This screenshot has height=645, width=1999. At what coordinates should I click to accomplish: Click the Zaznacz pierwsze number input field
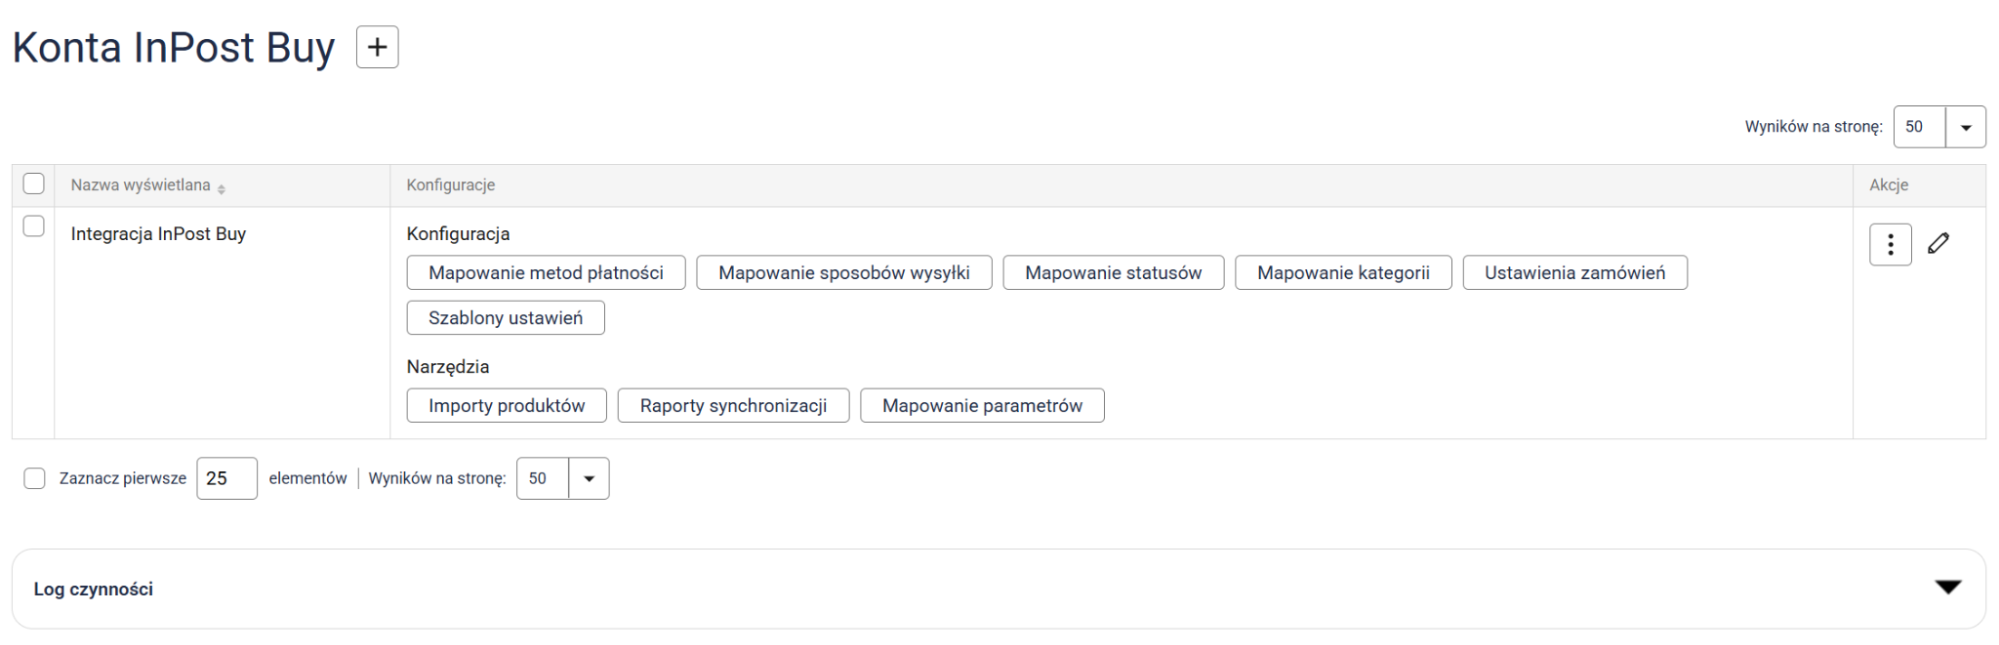click(x=227, y=479)
